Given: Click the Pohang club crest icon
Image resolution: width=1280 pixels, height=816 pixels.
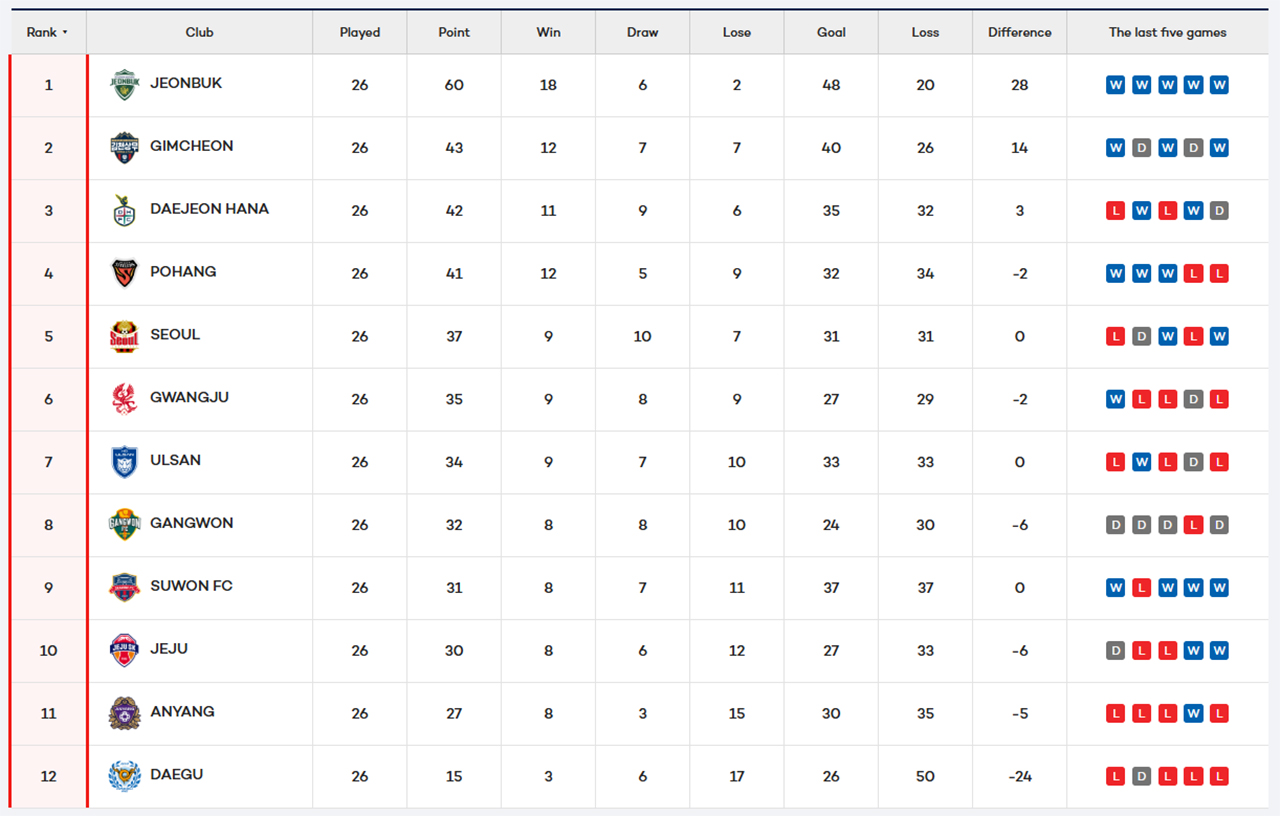Looking at the screenshot, I should coord(124,273).
